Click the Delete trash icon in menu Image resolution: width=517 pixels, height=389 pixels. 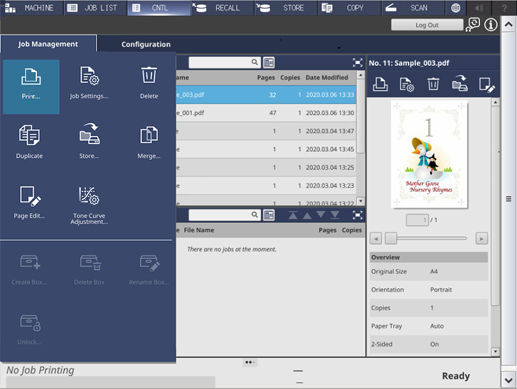(149, 83)
